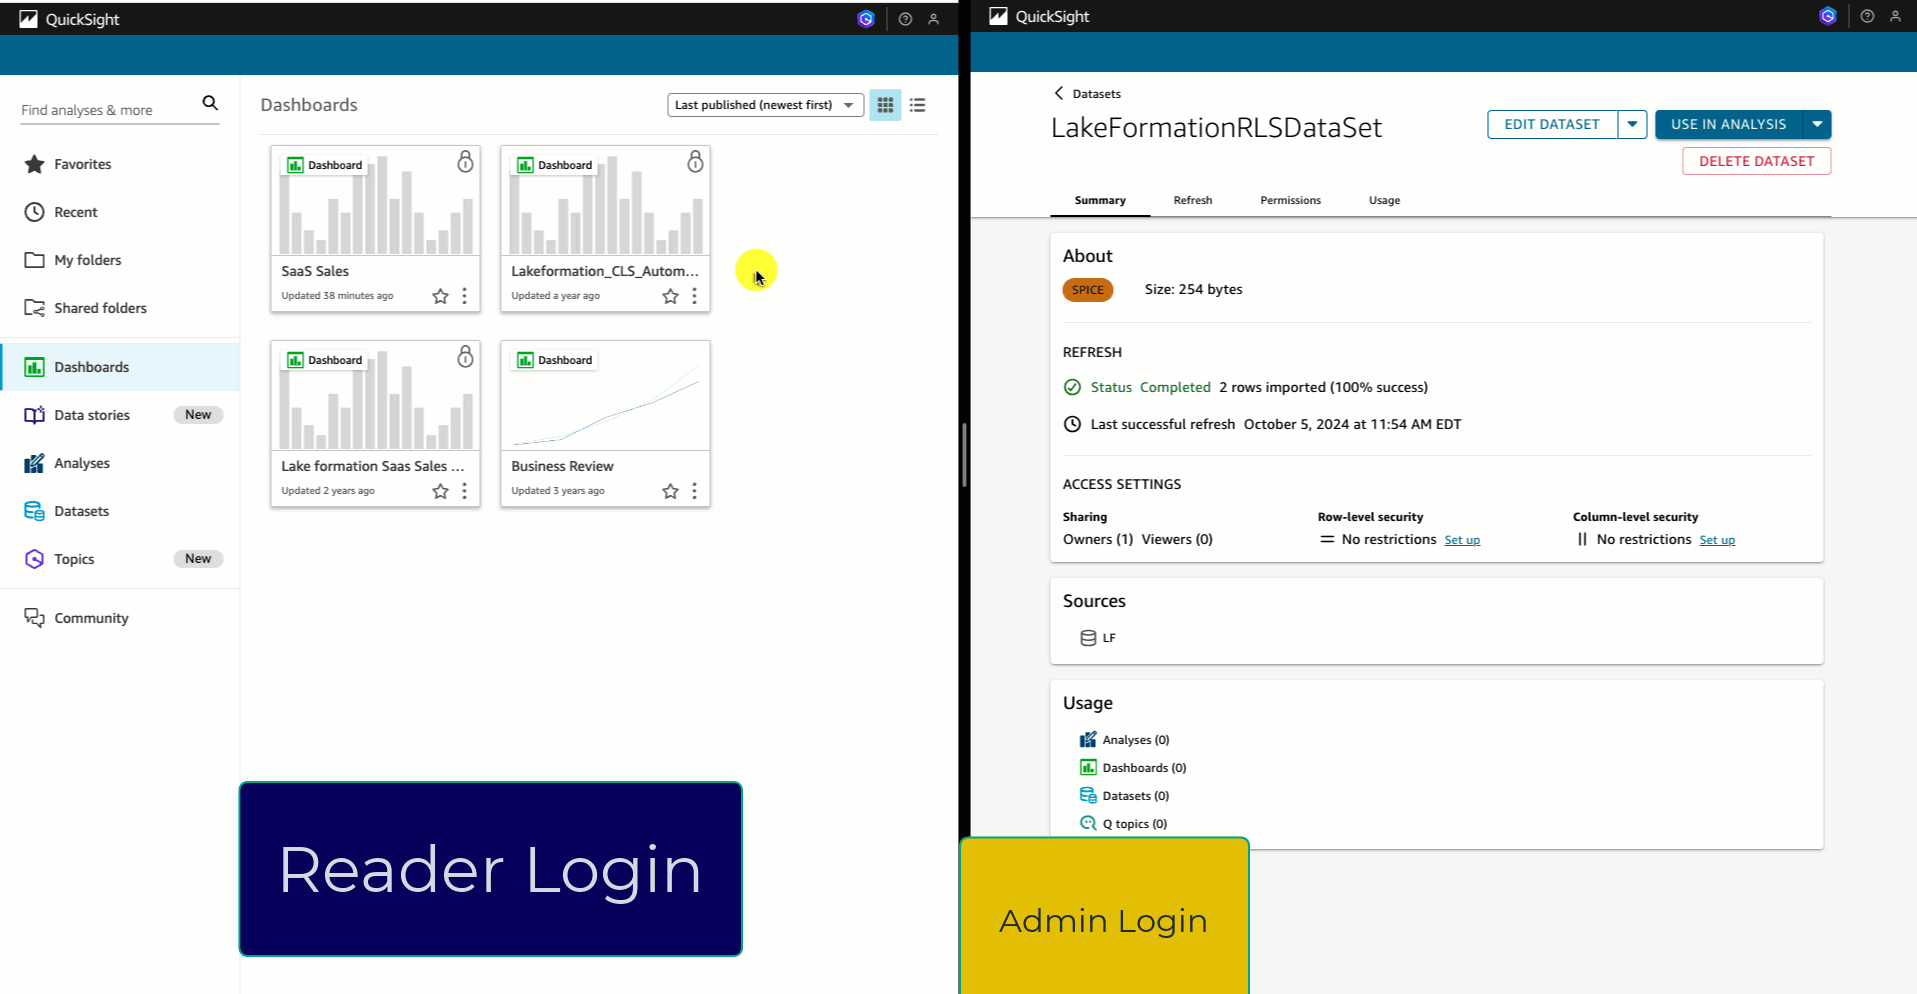This screenshot has height=994, width=1917.
Task: Set up column-level security link
Action: coord(1717,540)
